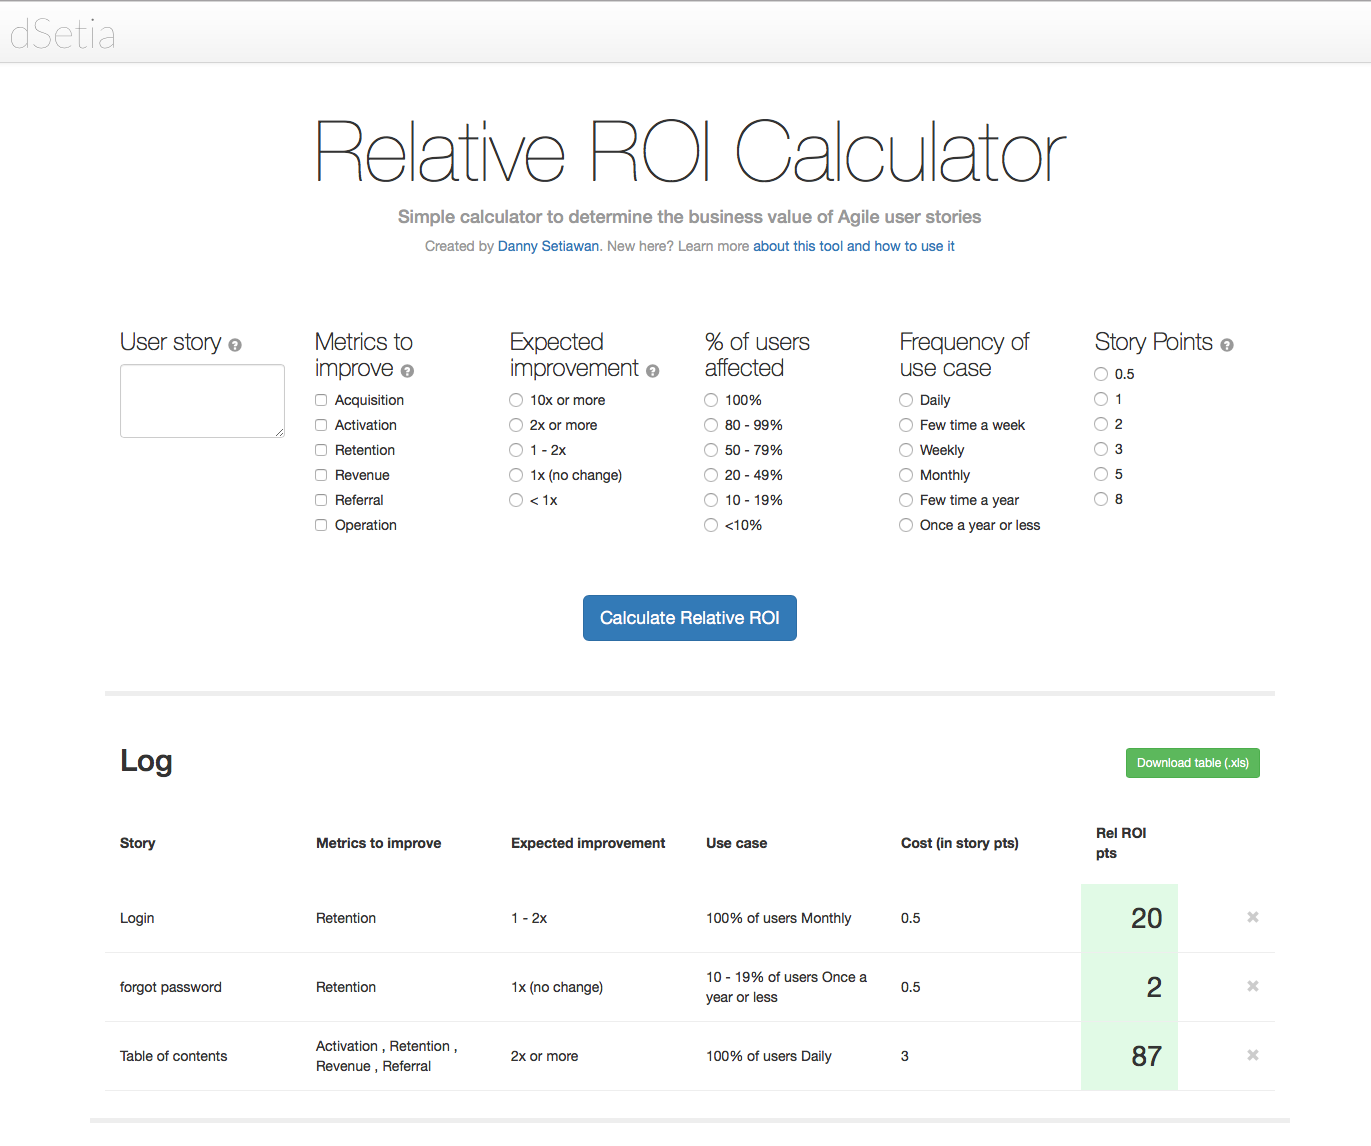The image size is (1371, 1146).
Task: Click the Cost (in story pts) column header
Action: (x=960, y=843)
